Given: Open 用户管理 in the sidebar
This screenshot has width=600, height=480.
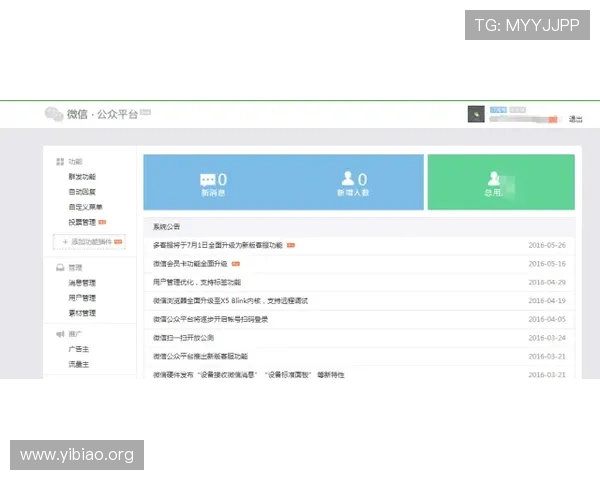Looking at the screenshot, I should click(82, 298).
